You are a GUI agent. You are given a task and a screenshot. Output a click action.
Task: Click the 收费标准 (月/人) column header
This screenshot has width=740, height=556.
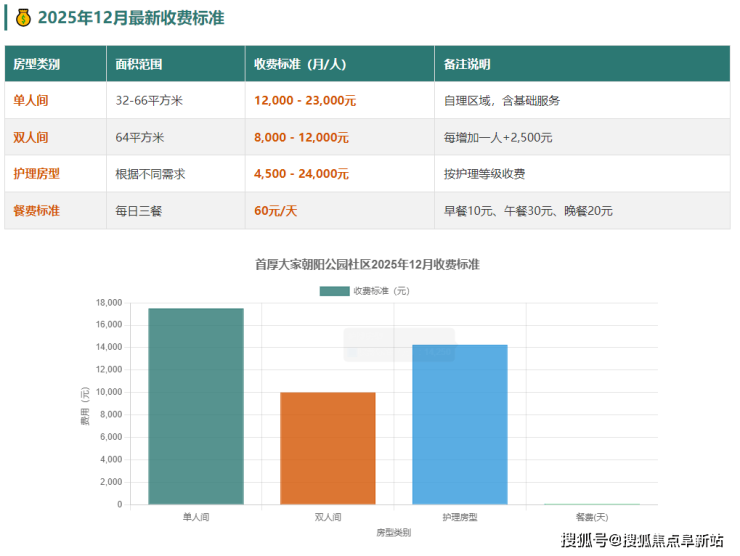coord(300,64)
